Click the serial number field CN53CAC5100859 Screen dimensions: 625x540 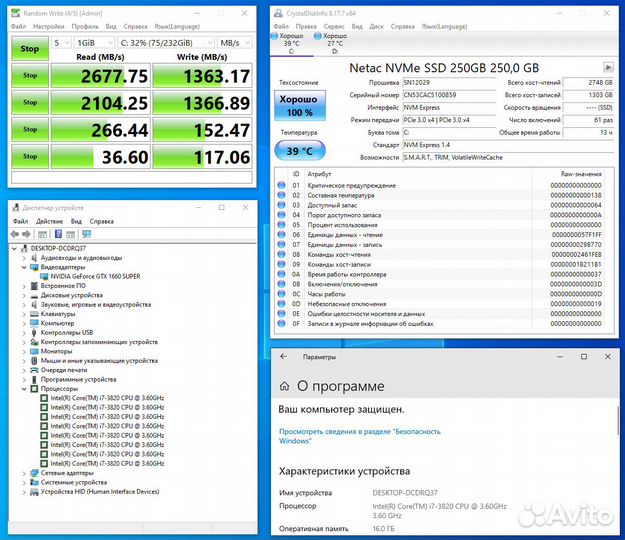(449, 95)
